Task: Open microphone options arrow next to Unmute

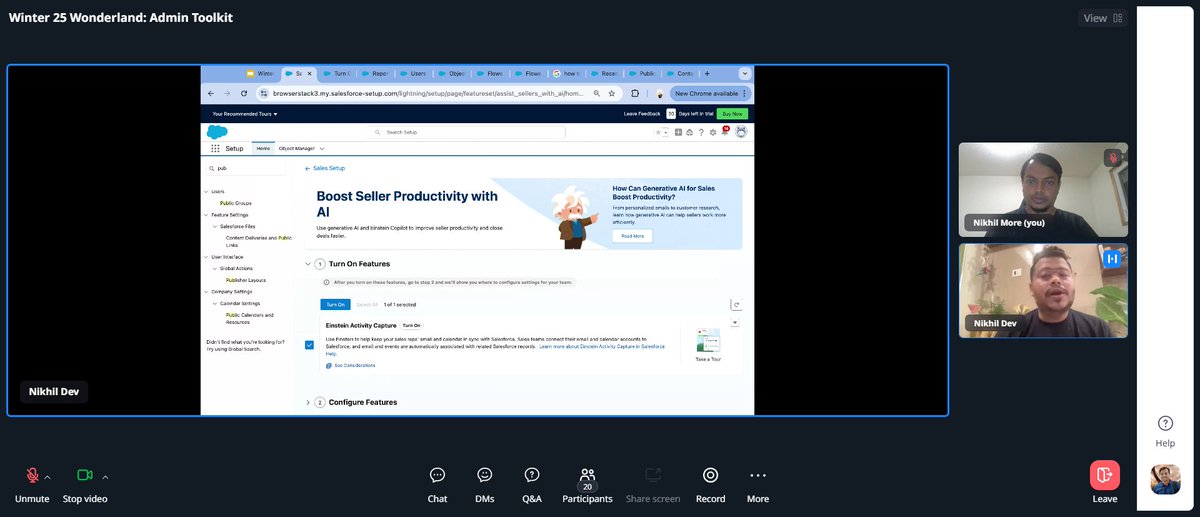Action: [48, 477]
